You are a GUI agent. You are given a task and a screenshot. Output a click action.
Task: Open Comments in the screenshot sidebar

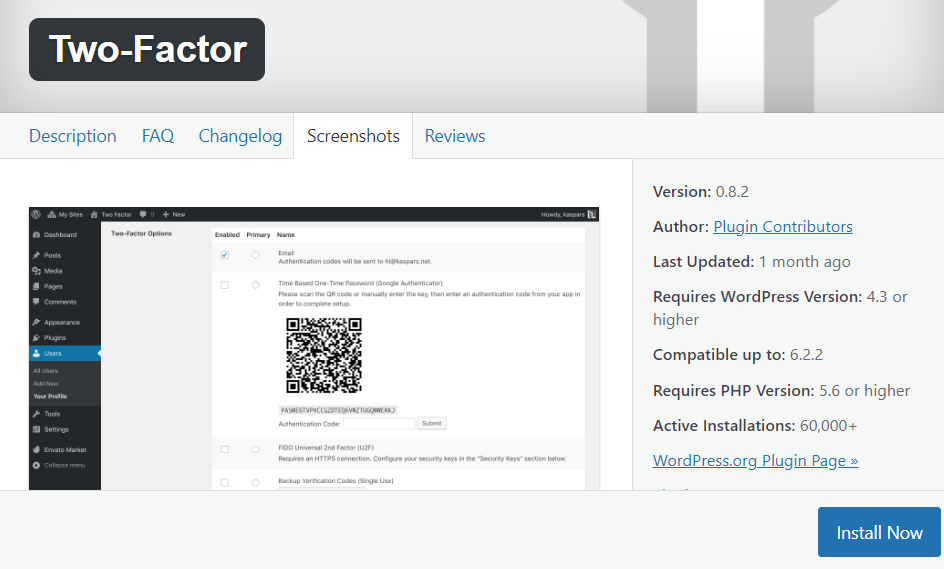point(55,302)
